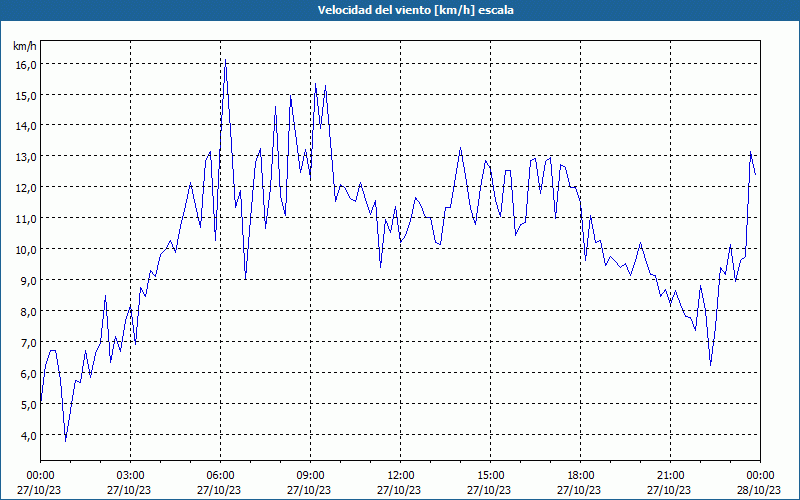The image size is (800, 500).
Task: Click the 06:00 time axis label
Action: point(220,476)
